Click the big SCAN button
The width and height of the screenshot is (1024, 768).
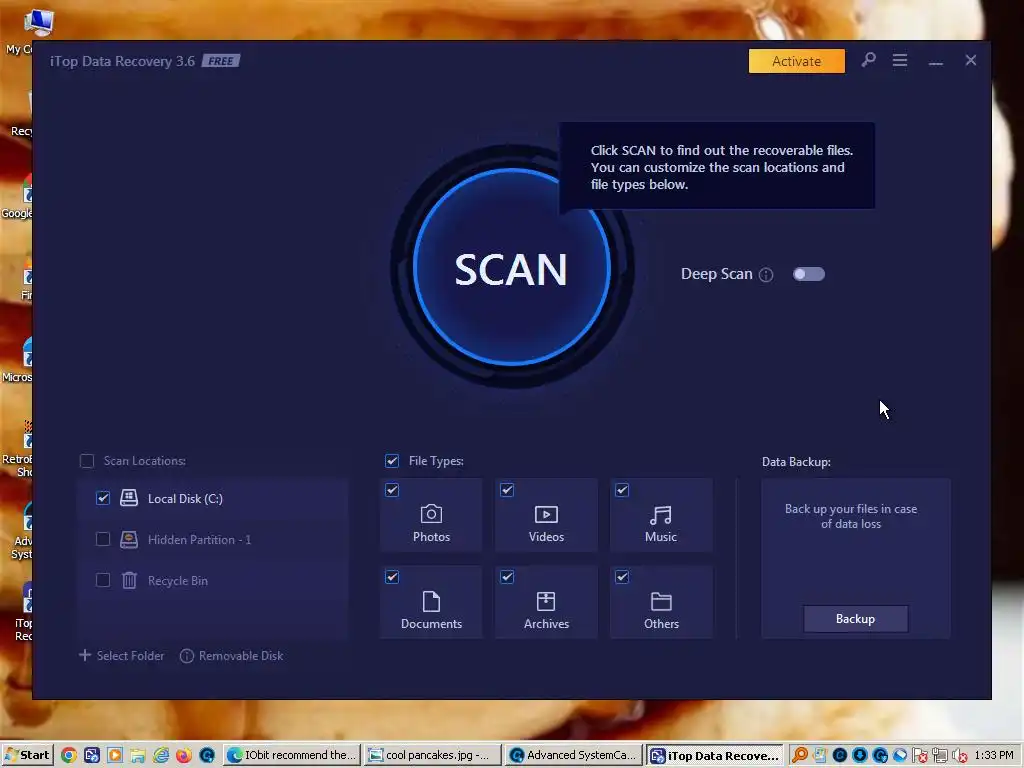(x=511, y=267)
